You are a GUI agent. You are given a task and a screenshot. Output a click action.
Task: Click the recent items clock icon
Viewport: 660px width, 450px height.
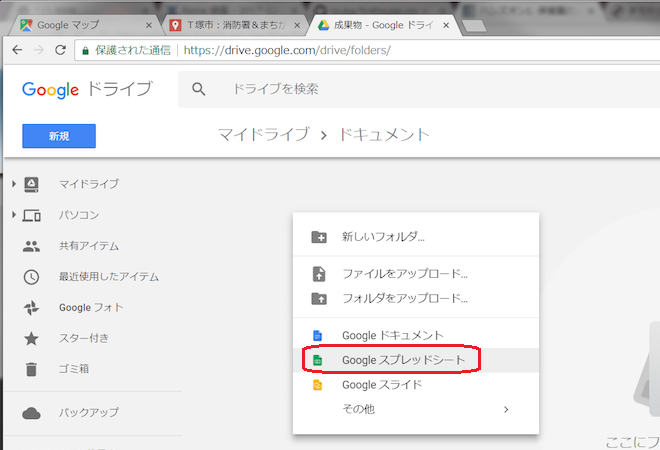[31, 277]
